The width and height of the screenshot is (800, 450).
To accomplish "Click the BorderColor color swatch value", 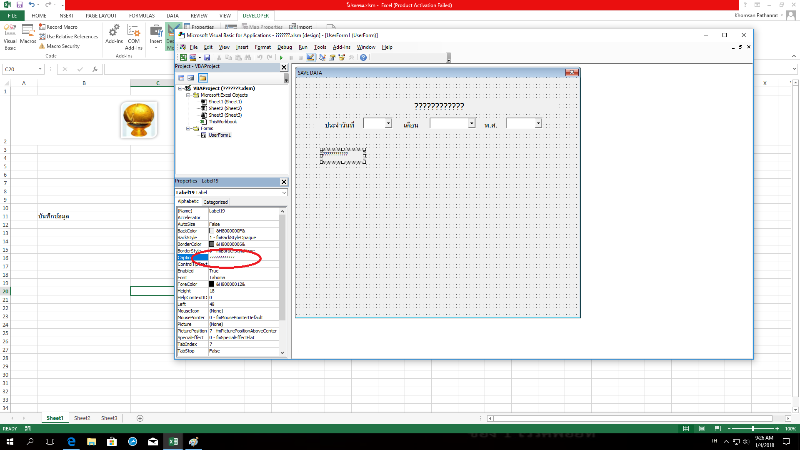I will pyautogui.click(x=212, y=244).
